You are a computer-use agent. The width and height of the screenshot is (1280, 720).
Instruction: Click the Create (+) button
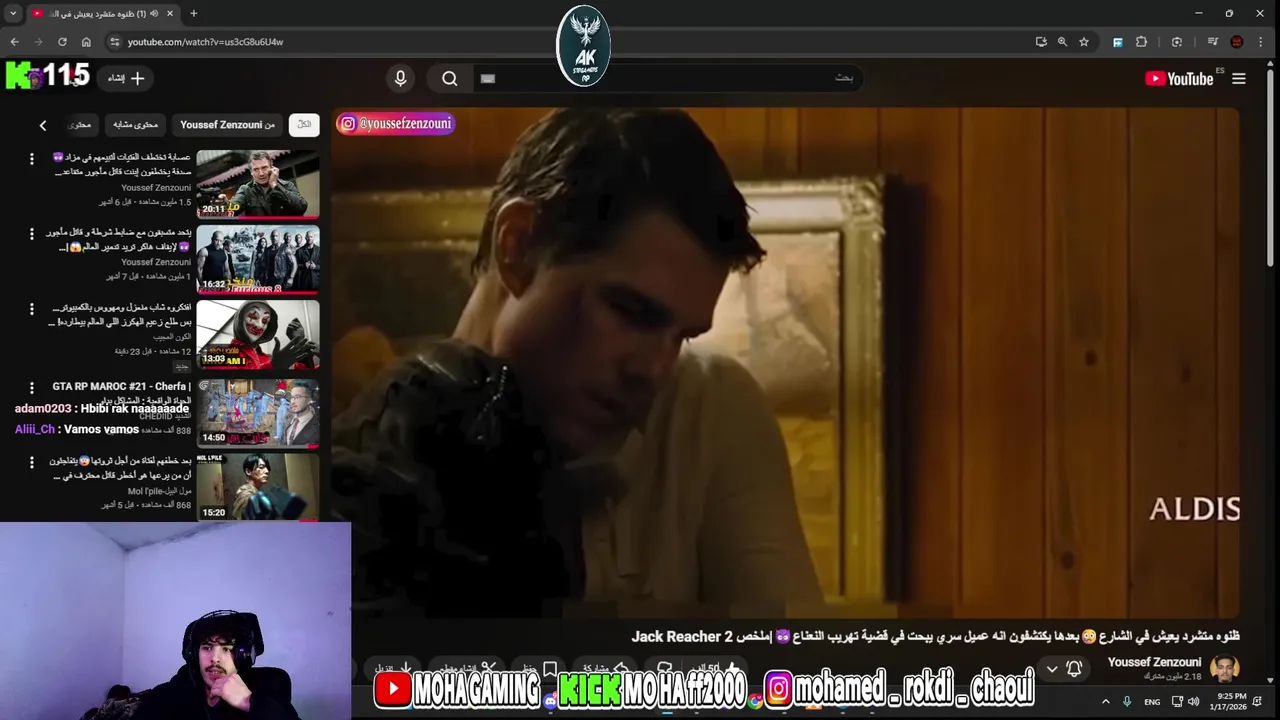click(x=127, y=78)
